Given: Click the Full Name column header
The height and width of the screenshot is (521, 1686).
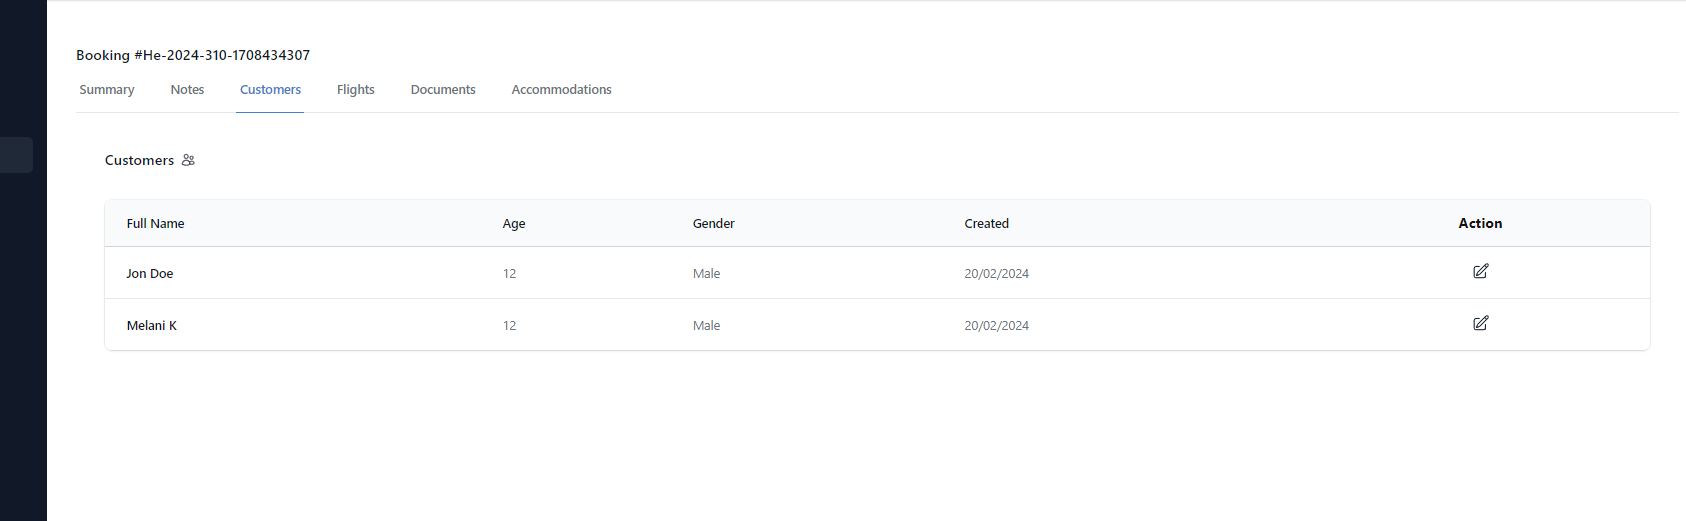Looking at the screenshot, I should [155, 224].
